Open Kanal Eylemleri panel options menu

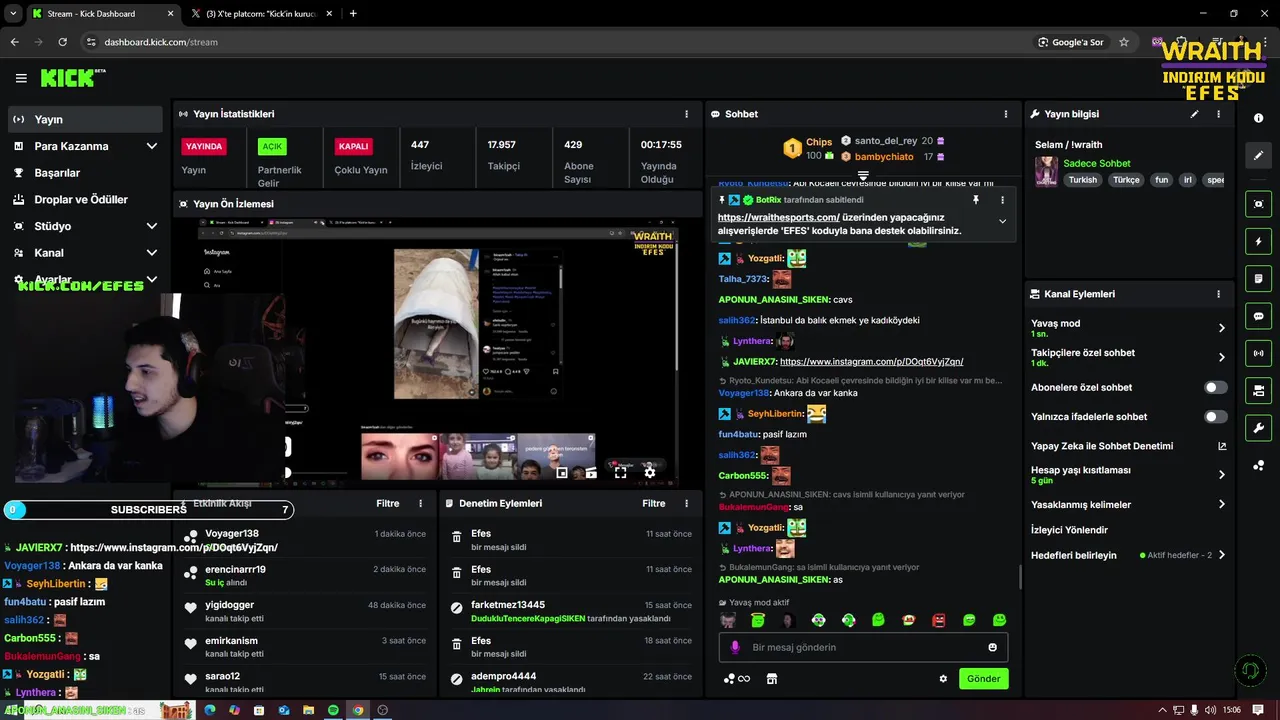click(x=1218, y=294)
